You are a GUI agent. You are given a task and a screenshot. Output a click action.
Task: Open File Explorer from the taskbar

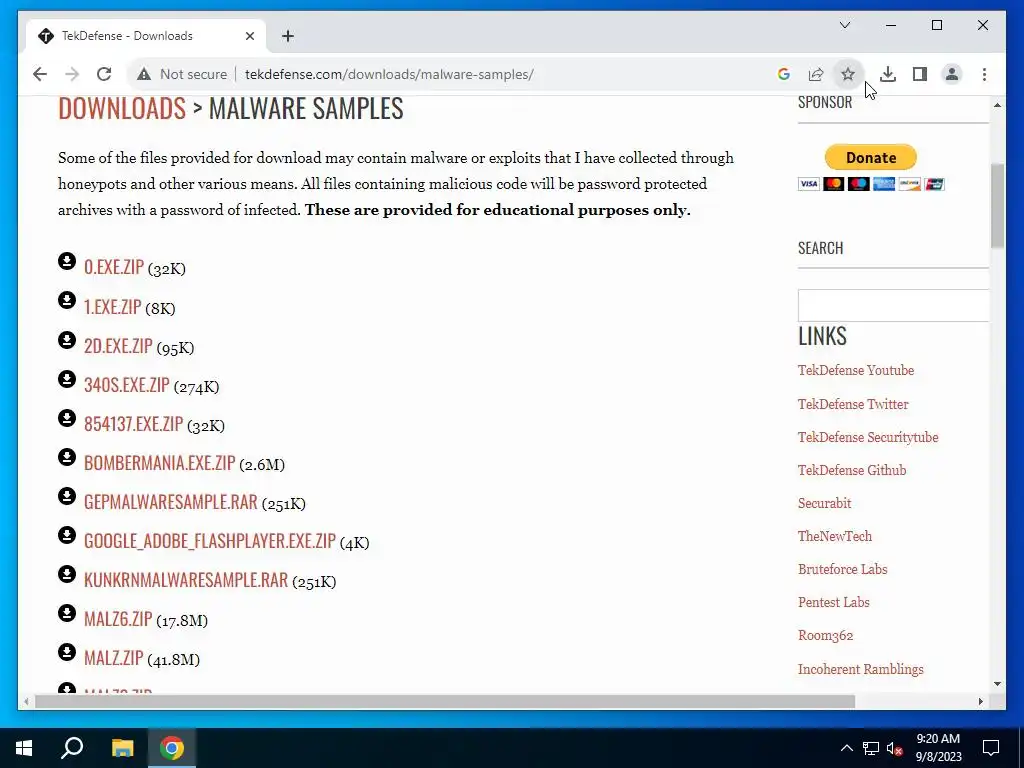[122, 748]
